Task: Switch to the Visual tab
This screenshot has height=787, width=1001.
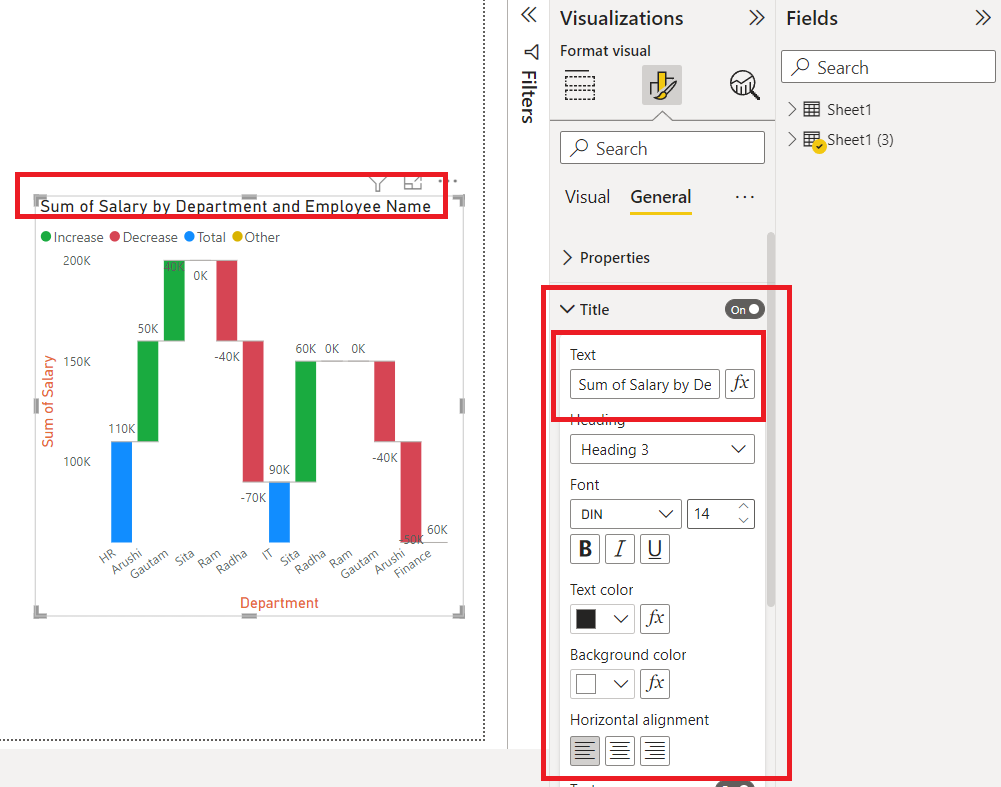Action: 587,197
